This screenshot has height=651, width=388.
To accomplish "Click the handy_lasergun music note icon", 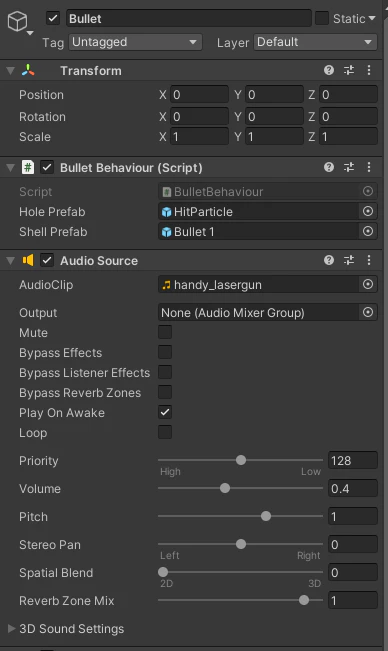I will (x=166, y=285).
